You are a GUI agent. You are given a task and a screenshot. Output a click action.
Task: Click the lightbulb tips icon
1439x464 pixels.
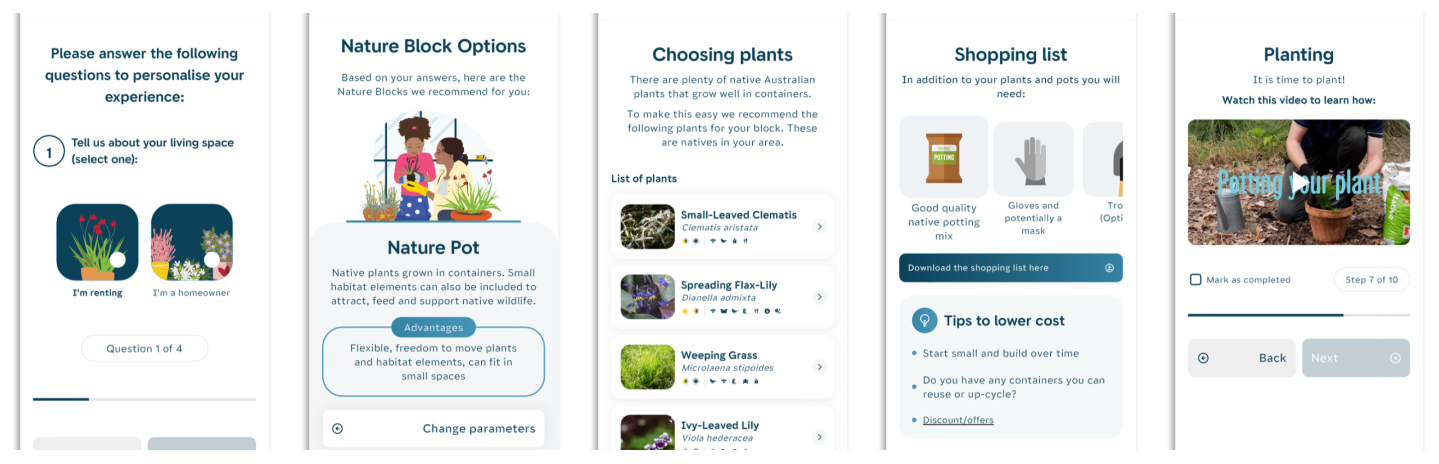924,321
